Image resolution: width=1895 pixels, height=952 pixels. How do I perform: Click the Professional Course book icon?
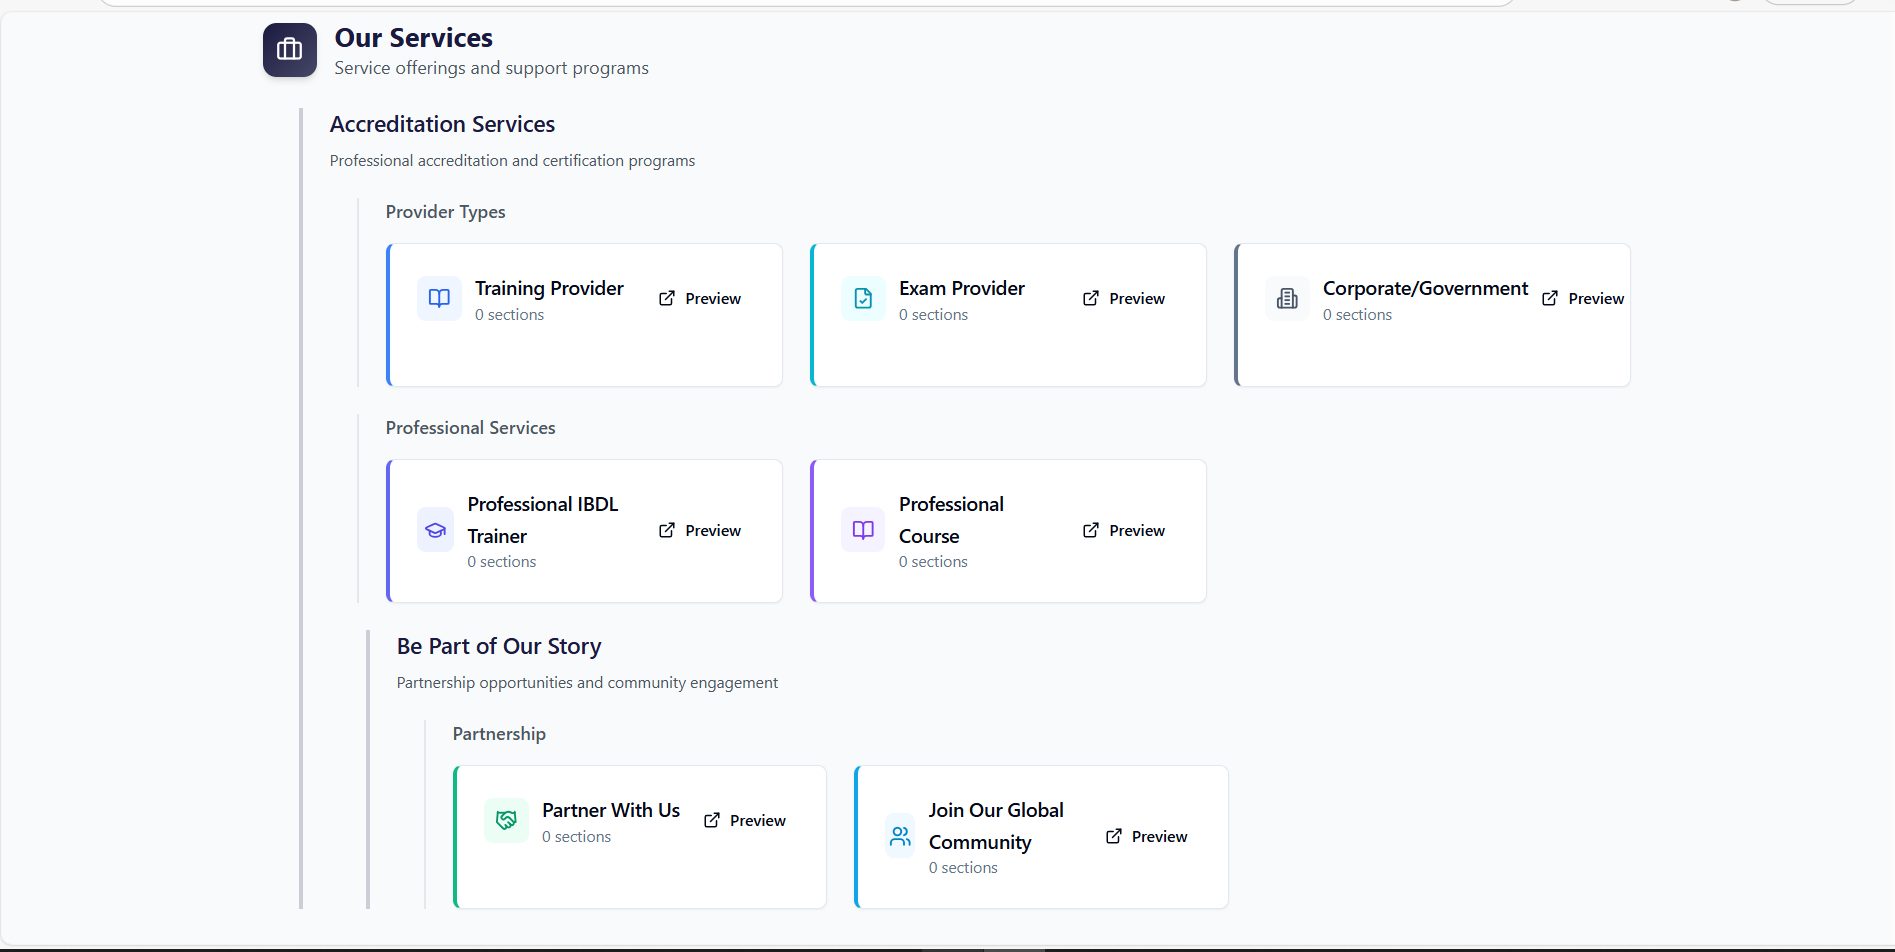pyautogui.click(x=863, y=530)
